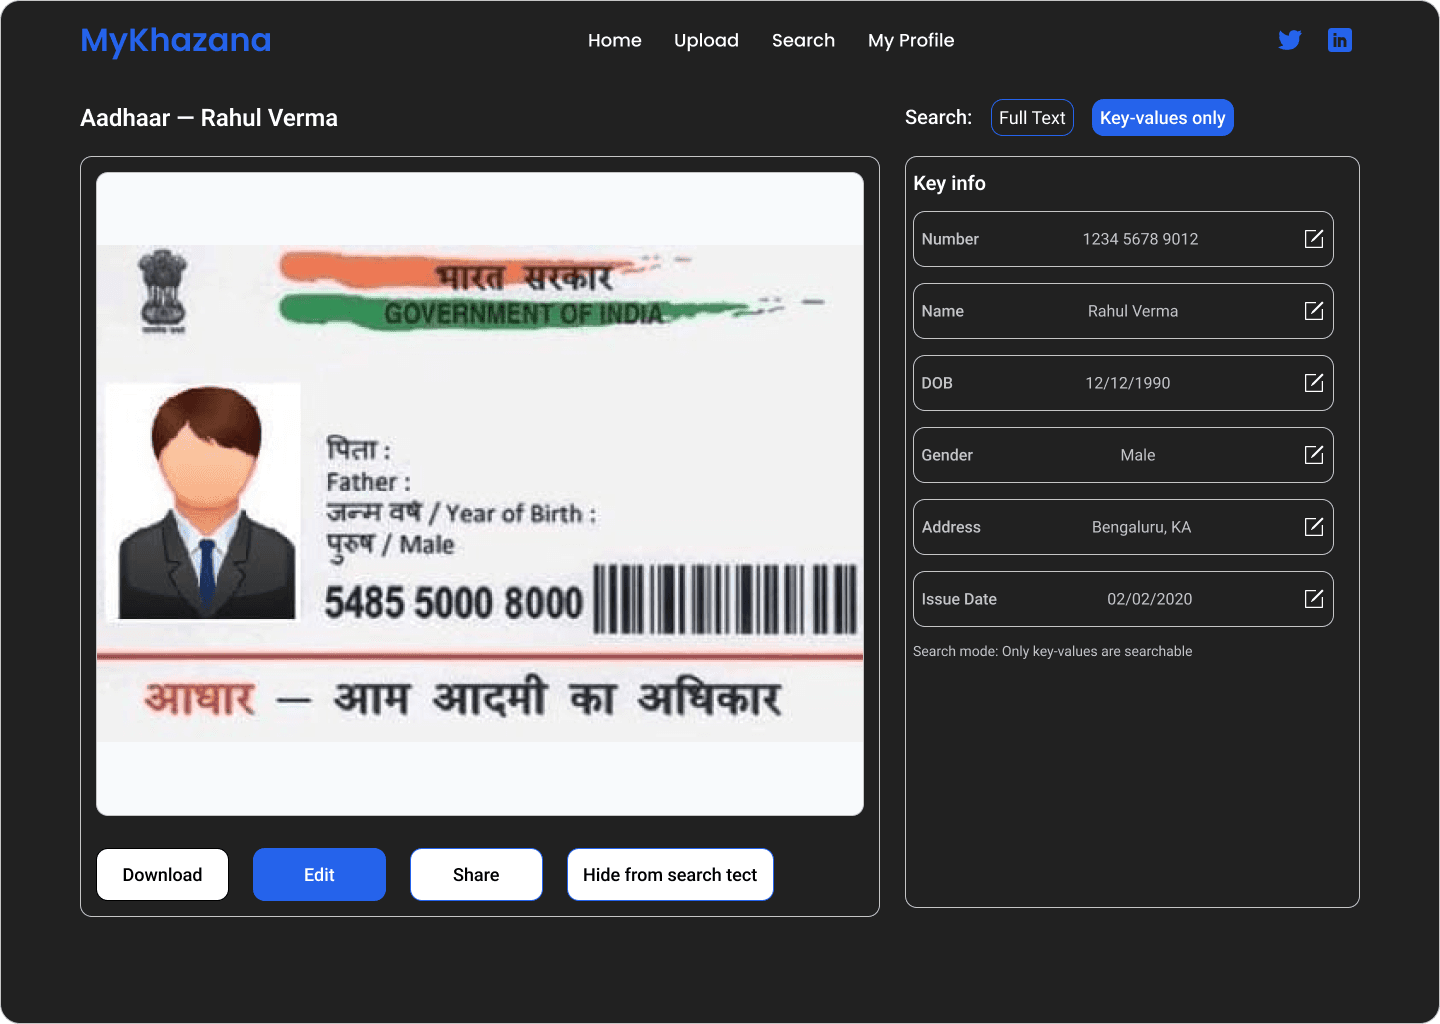
Task: Click the Aadhaar — Rahul Verma heading
Action: [x=209, y=118]
